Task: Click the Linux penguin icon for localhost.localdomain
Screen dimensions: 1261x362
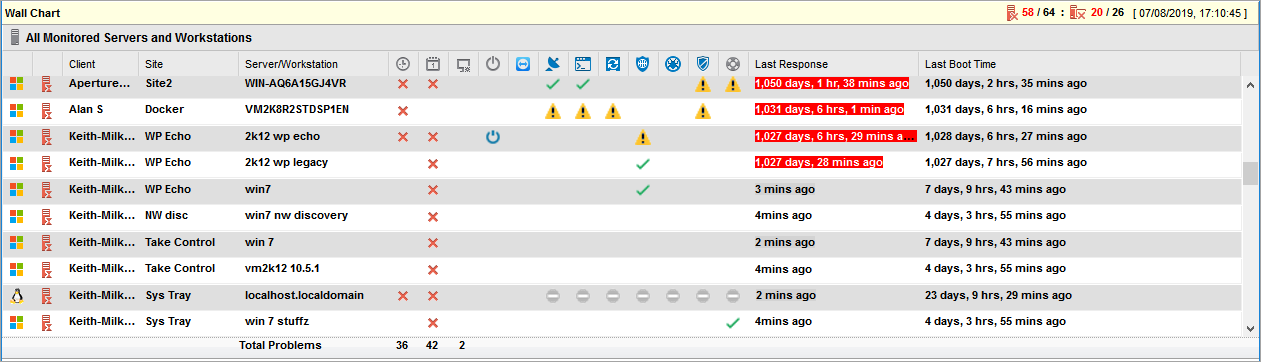Action: tap(16, 296)
